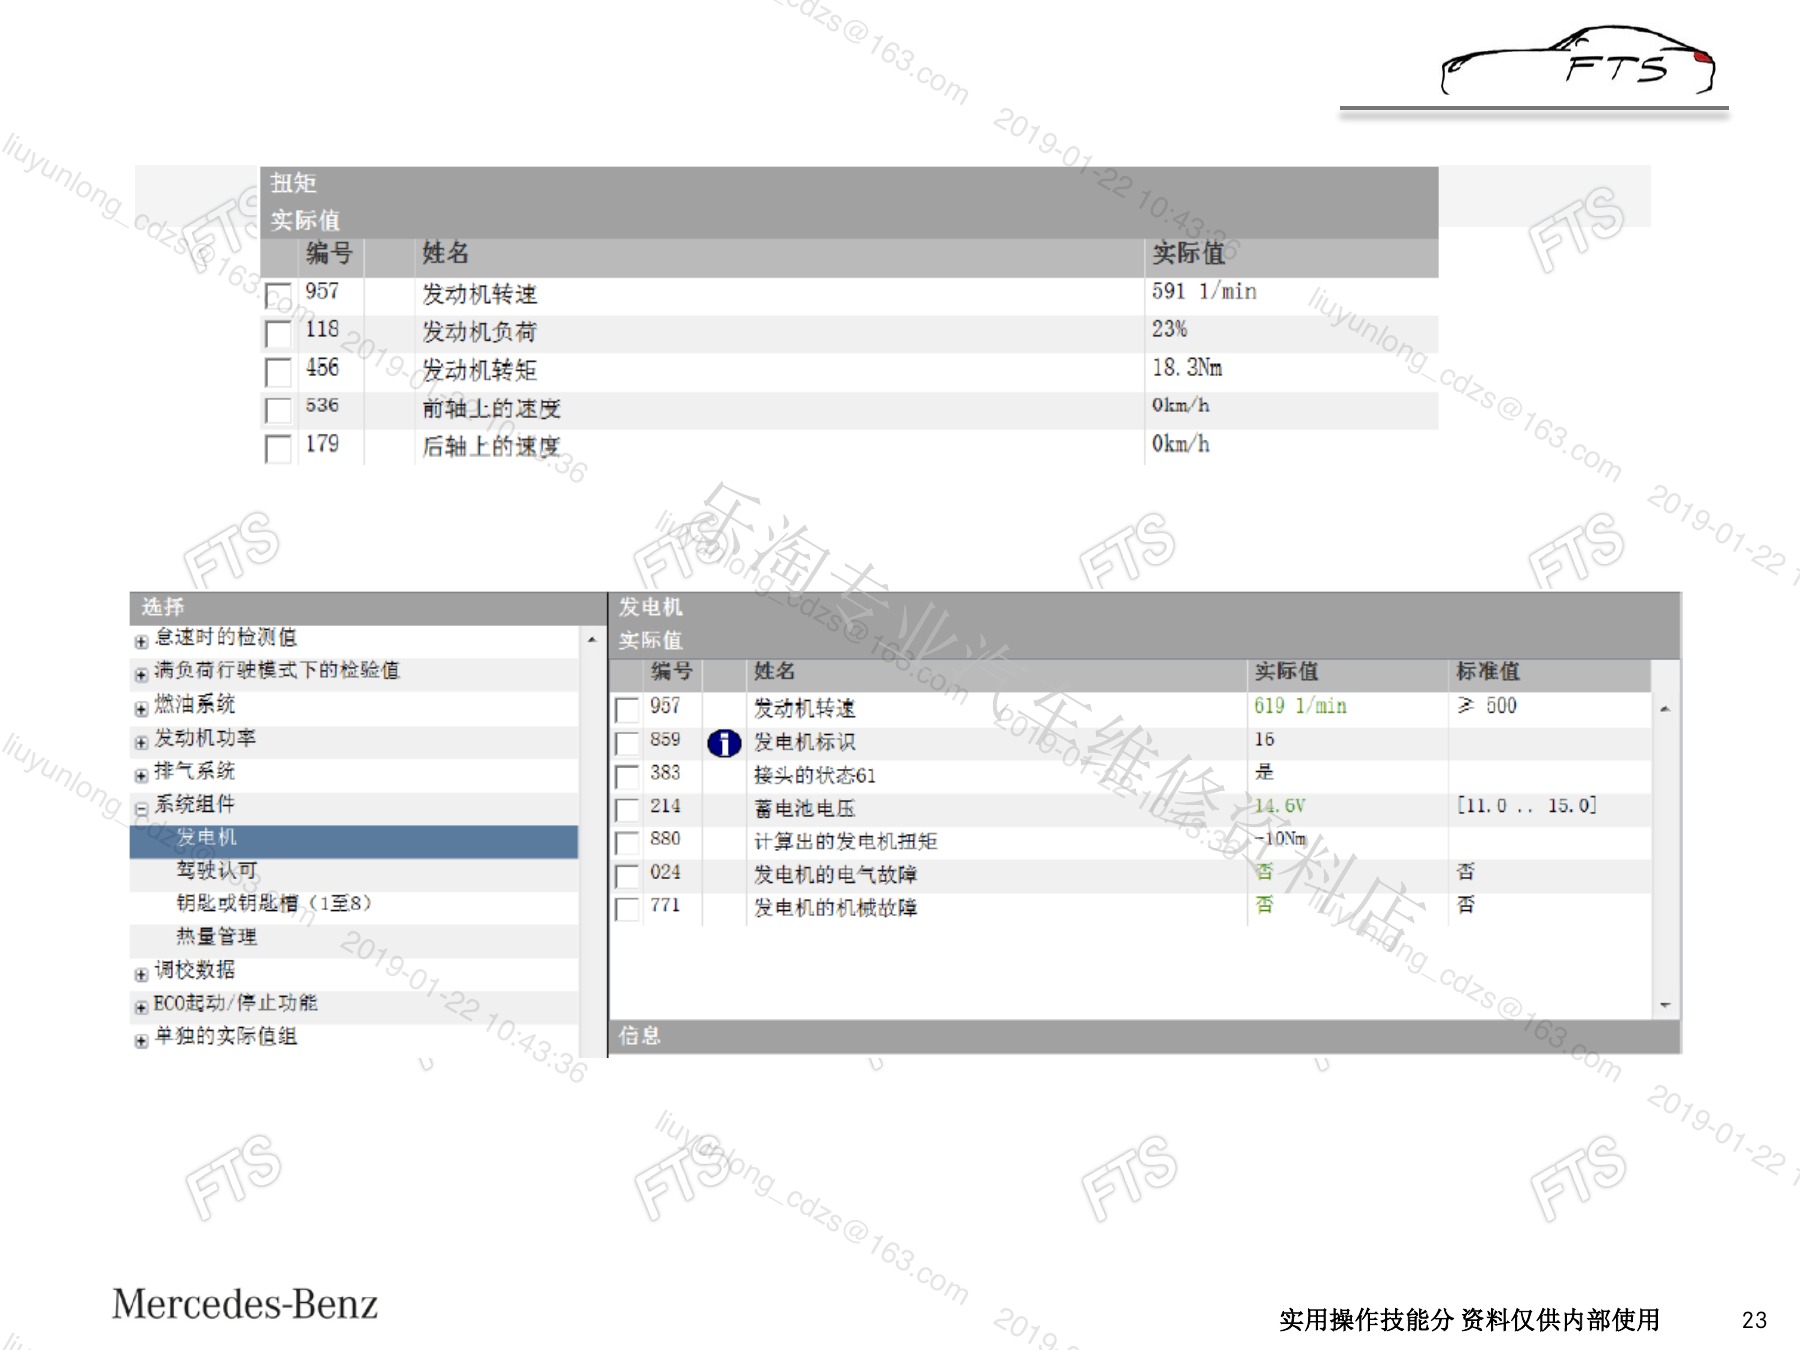Tick checkbox for row 214 蓄电池电压
Viewport: 1800px width, 1350px height.
tap(627, 809)
